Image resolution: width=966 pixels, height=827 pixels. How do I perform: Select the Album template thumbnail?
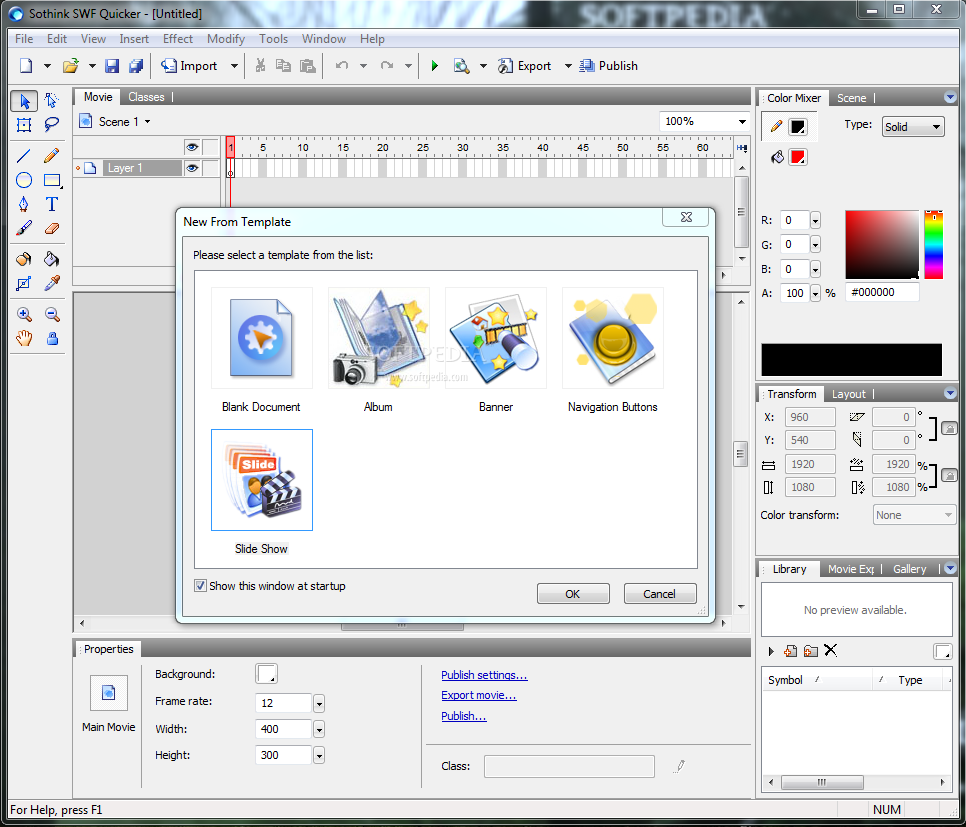click(379, 338)
